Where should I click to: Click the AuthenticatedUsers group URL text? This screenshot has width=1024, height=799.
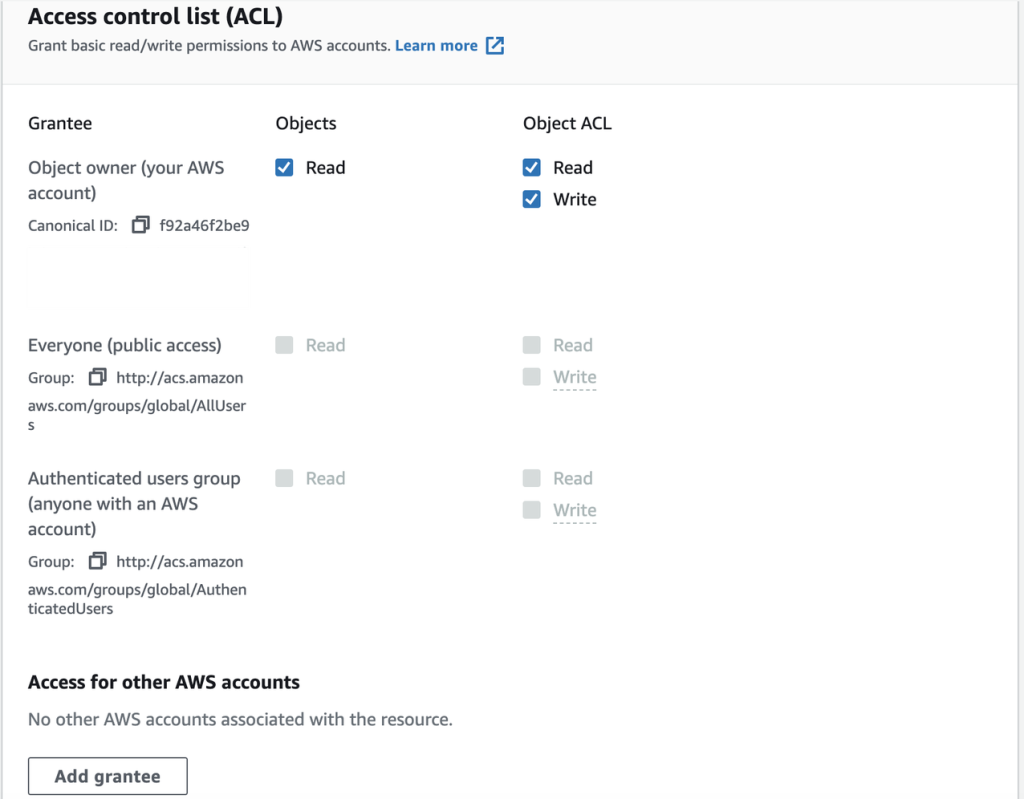point(180,562)
